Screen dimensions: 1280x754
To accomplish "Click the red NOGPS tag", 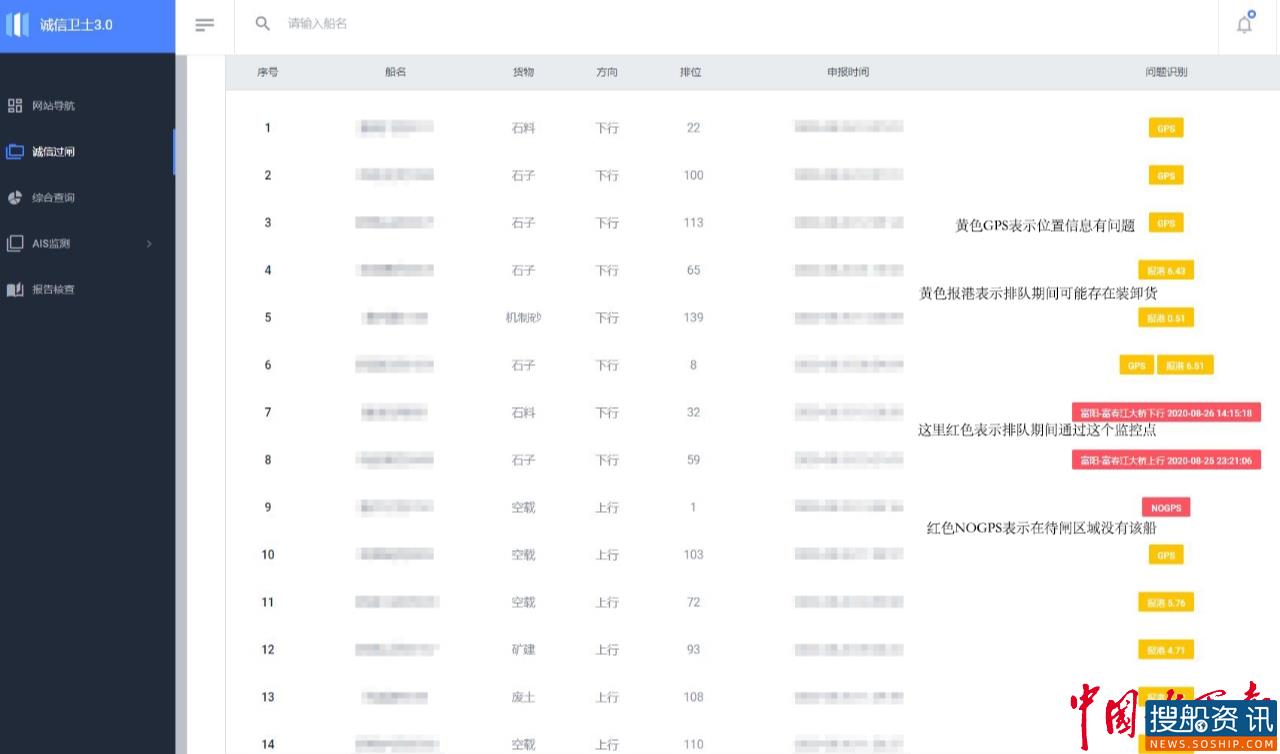I will (1166, 508).
